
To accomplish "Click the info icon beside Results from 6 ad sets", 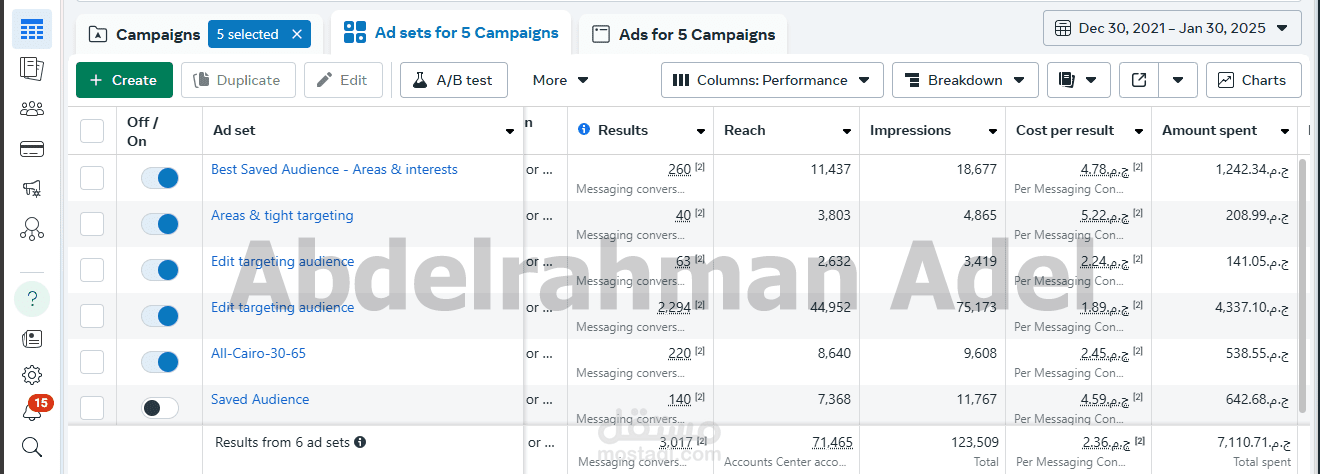I will coord(360,442).
